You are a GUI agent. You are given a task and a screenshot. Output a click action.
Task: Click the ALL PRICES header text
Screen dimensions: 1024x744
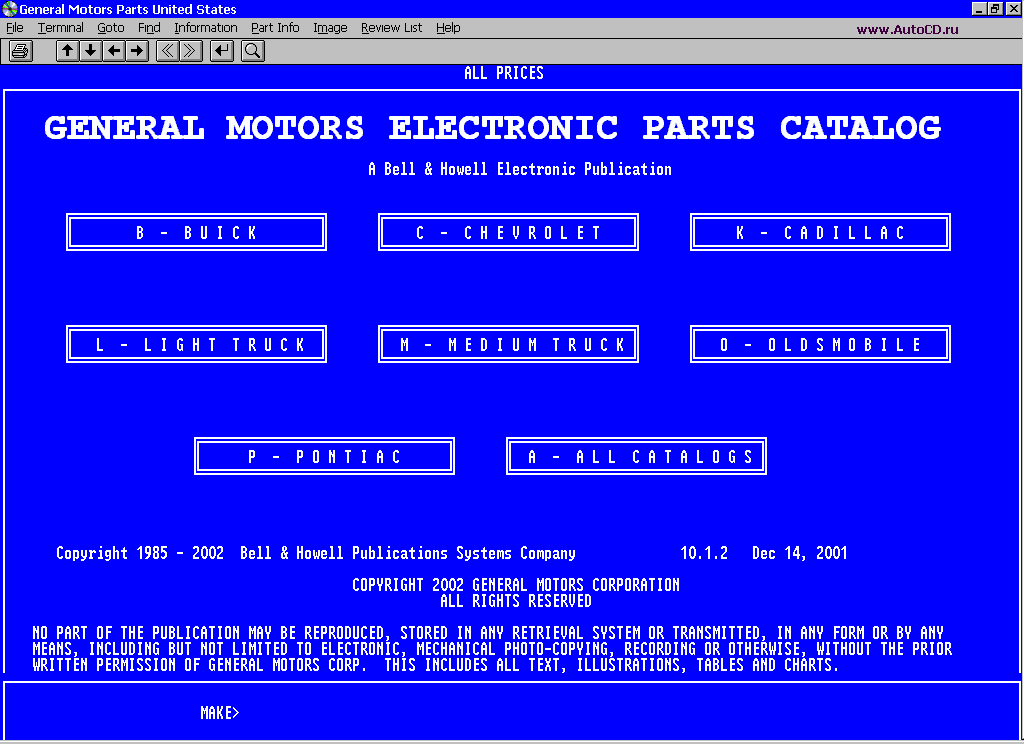(x=504, y=73)
